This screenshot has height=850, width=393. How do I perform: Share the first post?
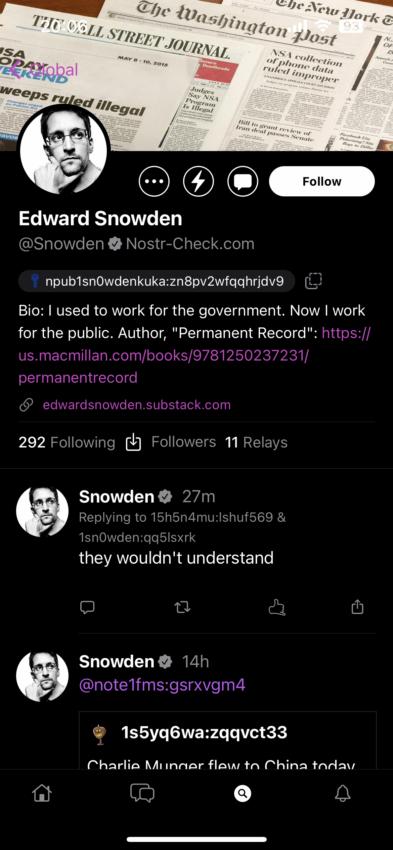(x=357, y=607)
